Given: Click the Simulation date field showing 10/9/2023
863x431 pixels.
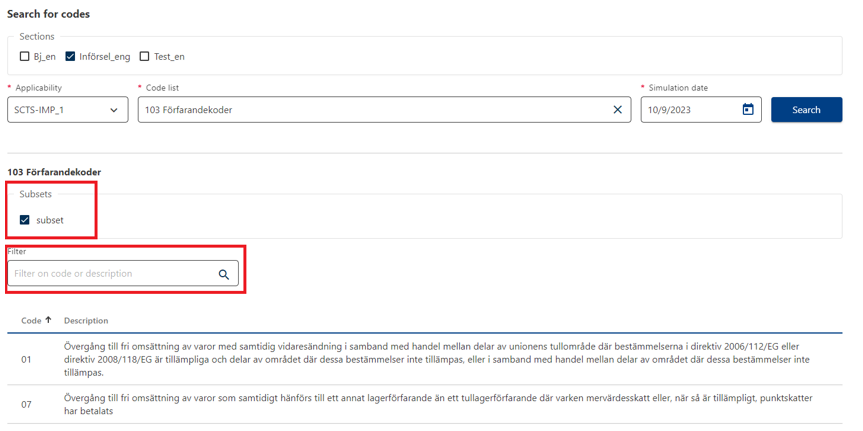Looking at the screenshot, I should [x=688, y=110].
